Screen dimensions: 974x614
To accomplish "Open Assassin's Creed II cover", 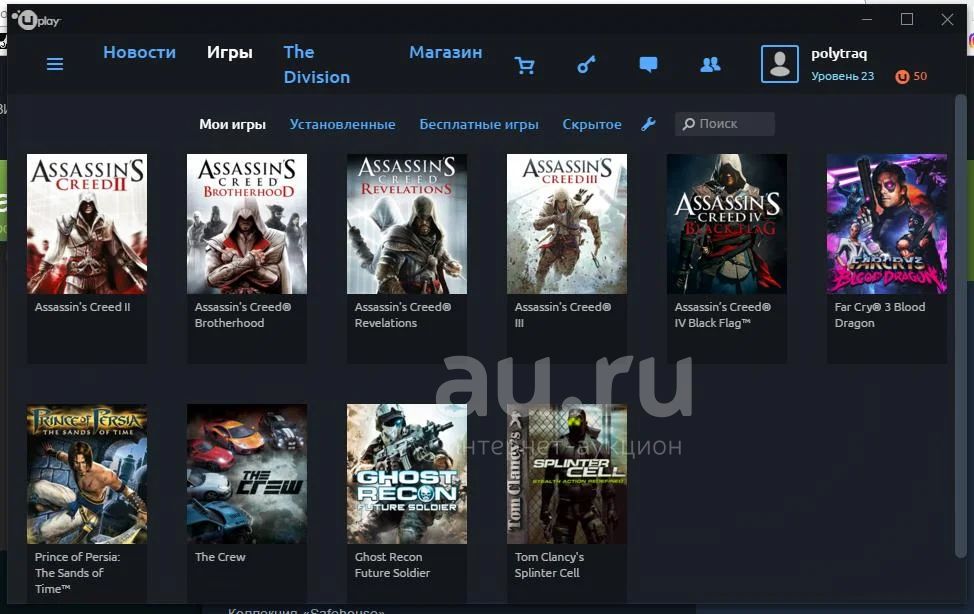I will click(x=87, y=224).
